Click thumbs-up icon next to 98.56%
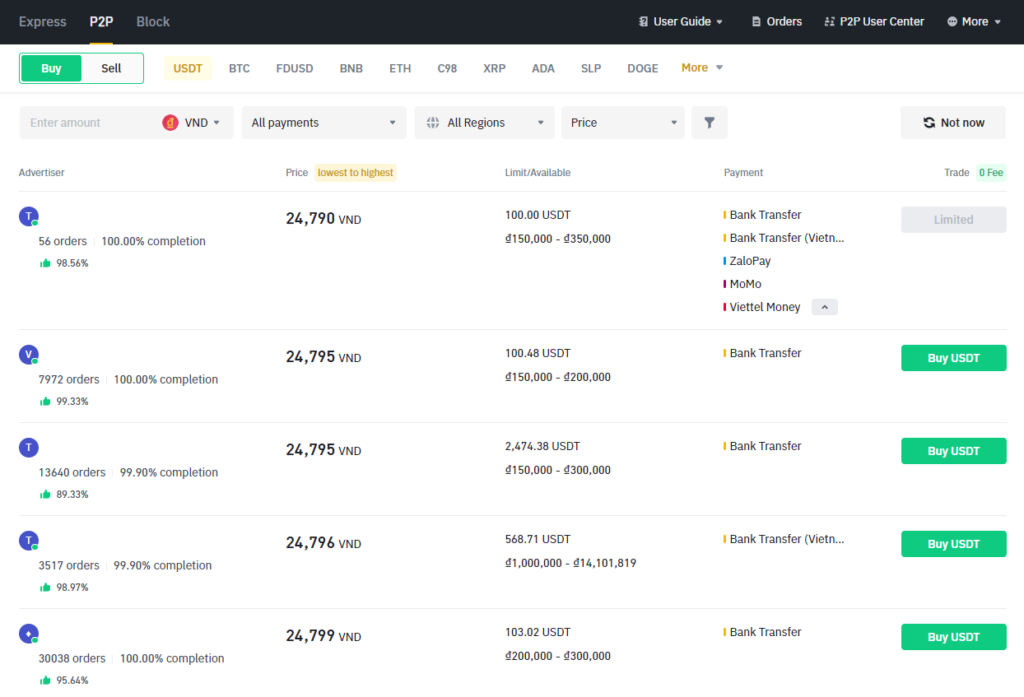The width and height of the screenshot is (1024, 697). 45,263
